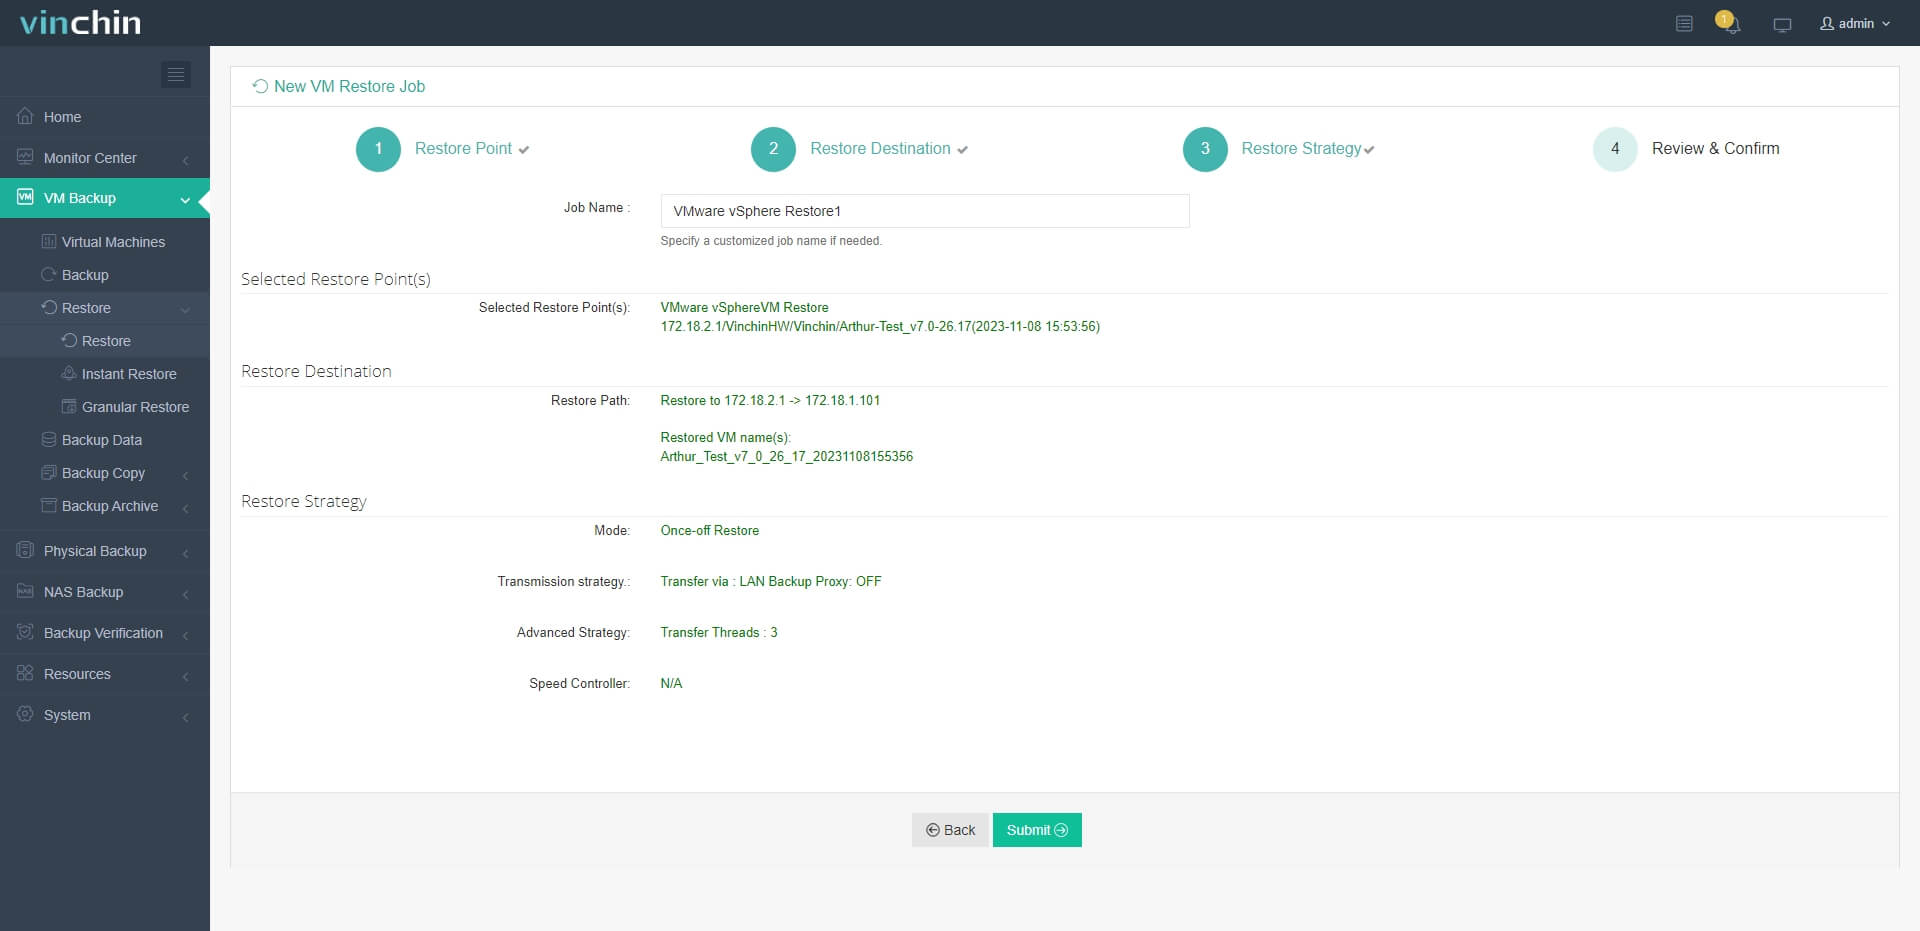This screenshot has width=1920, height=931.
Task: Open the task list icon in top bar
Action: click(1684, 23)
